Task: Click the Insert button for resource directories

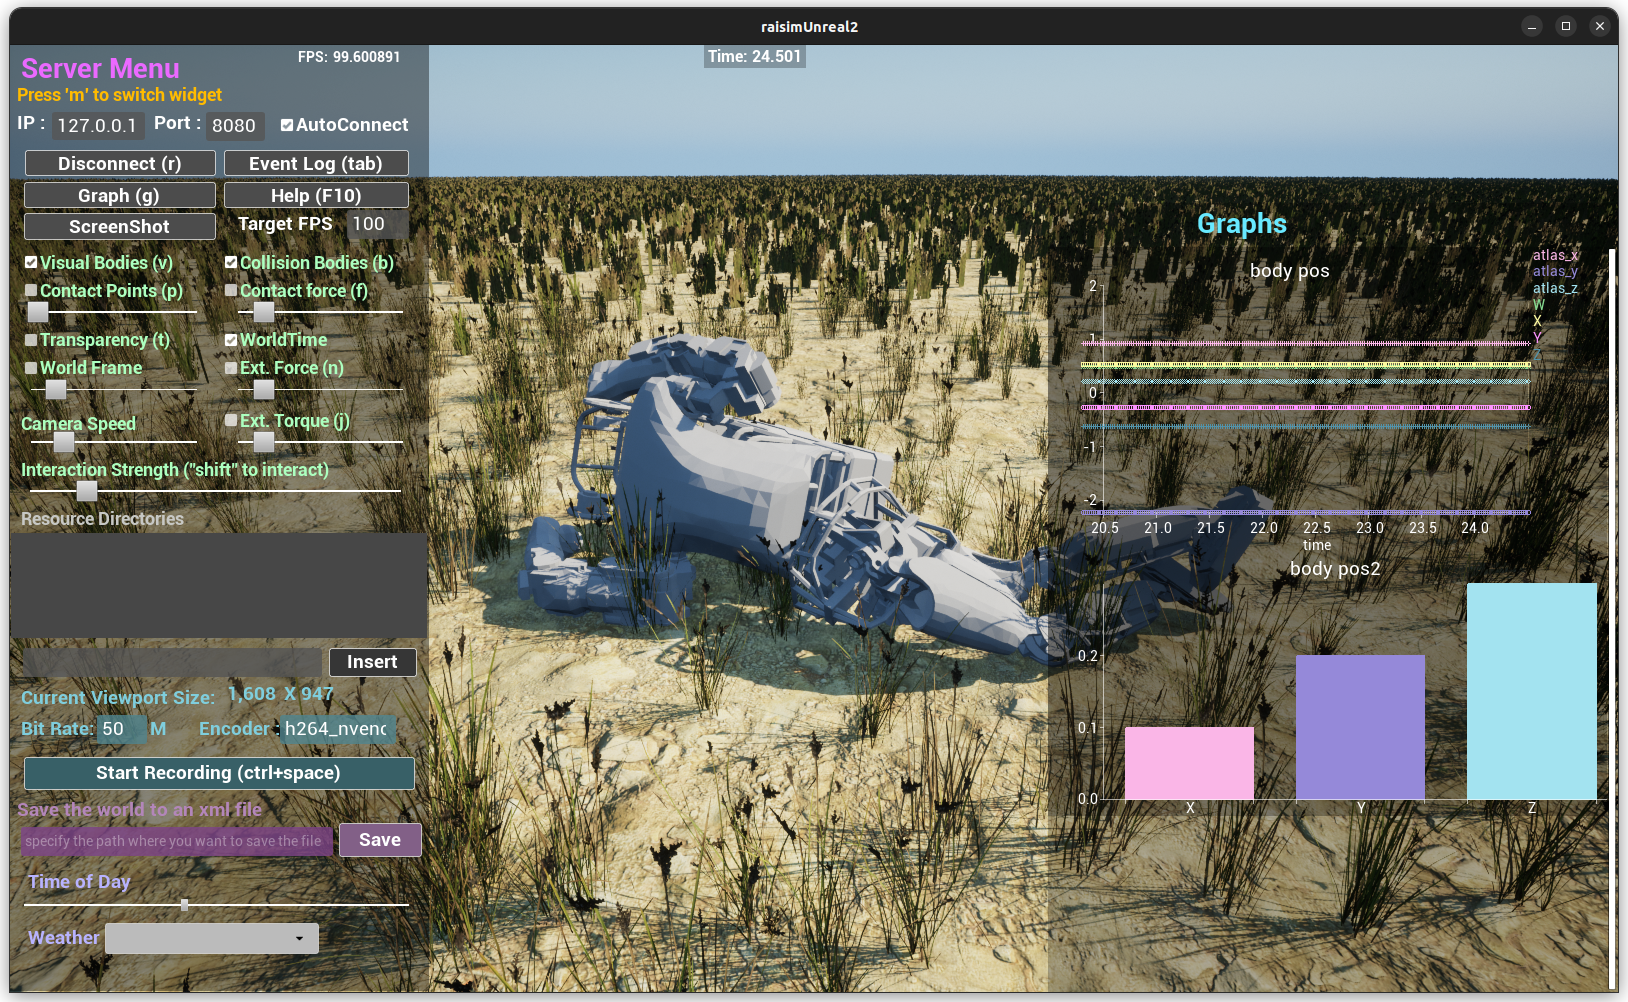Action: point(372,662)
